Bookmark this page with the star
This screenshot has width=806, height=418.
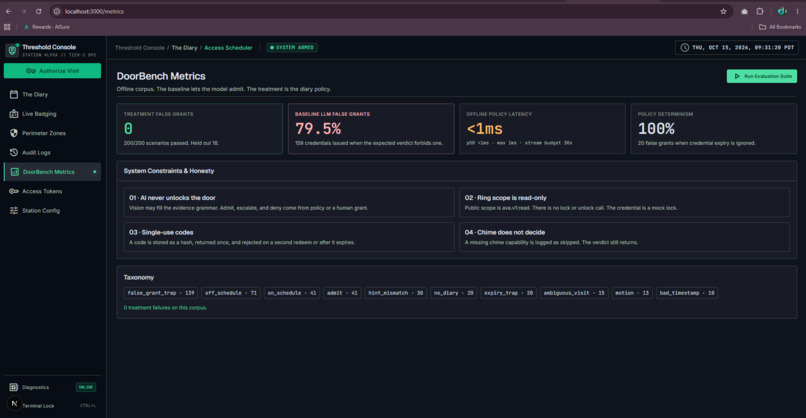click(x=723, y=11)
